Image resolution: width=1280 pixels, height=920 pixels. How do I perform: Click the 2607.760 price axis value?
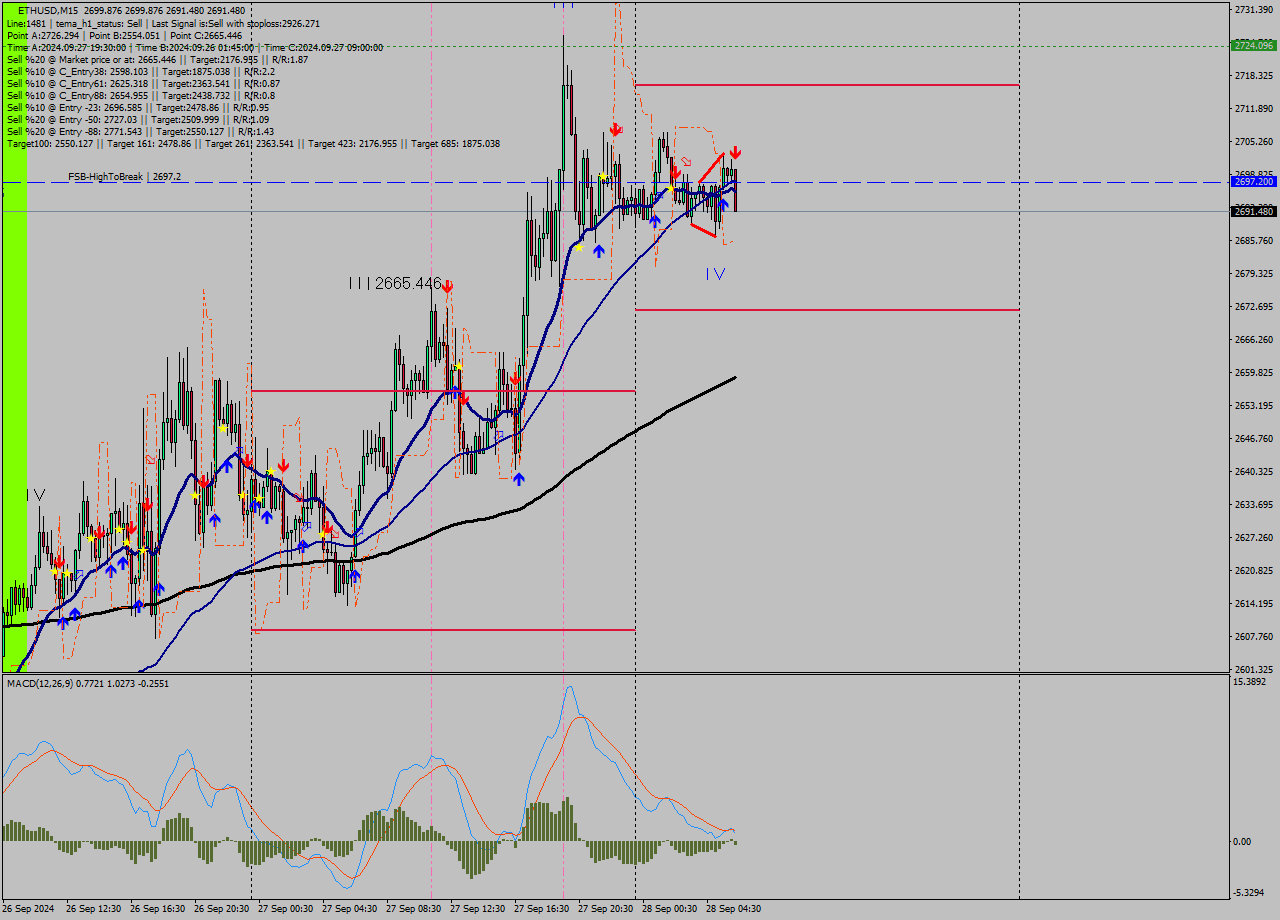[1254, 636]
